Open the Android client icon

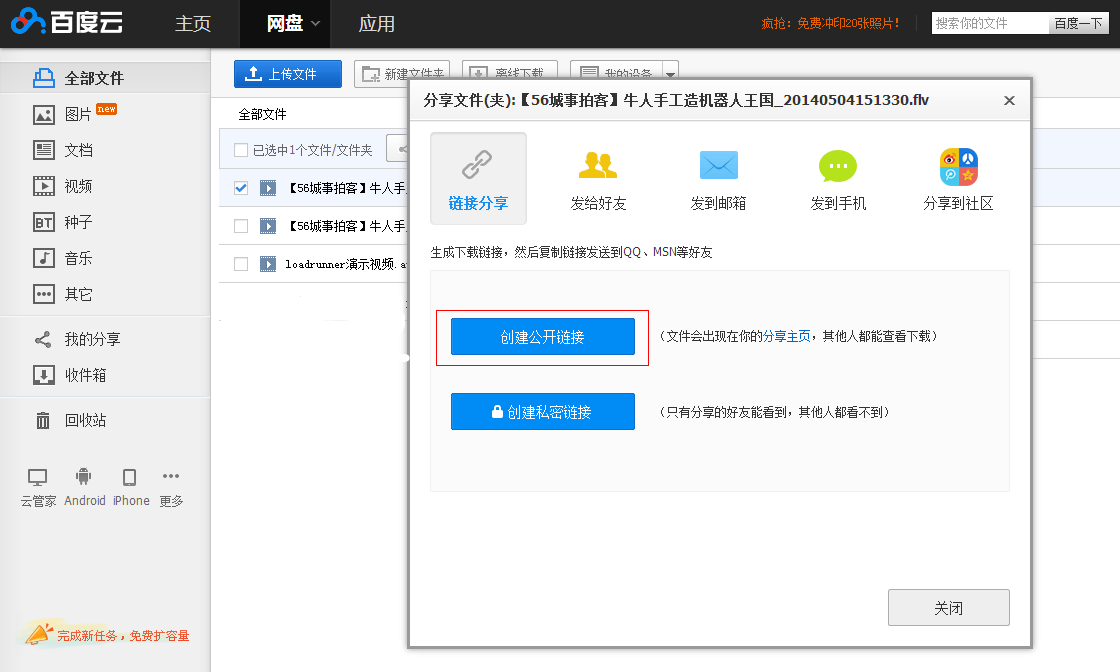[x=84, y=478]
